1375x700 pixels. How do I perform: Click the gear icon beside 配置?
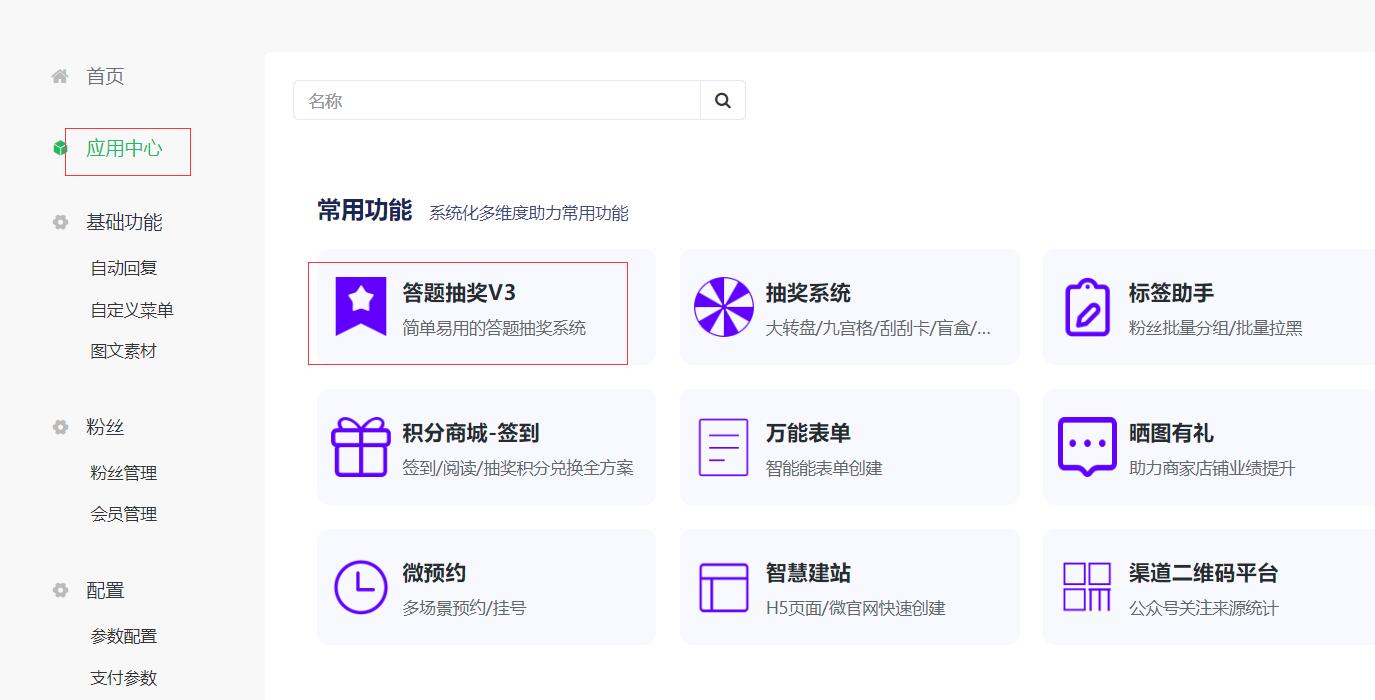(x=60, y=590)
